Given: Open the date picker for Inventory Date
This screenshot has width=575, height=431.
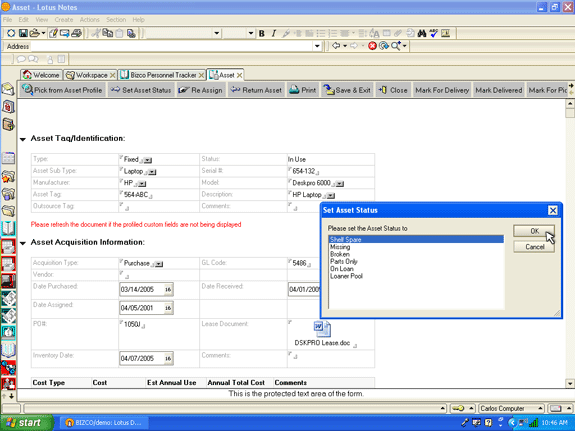Looking at the screenshot, I should point(168,358).
